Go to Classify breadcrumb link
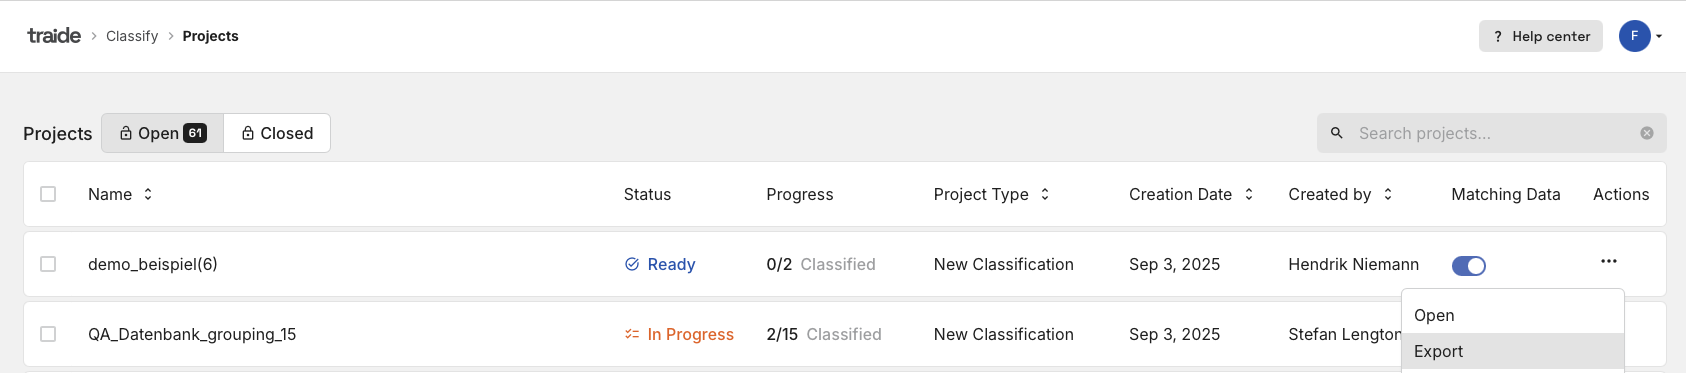The image size is (1686, 373). click(x=132, y=36)
